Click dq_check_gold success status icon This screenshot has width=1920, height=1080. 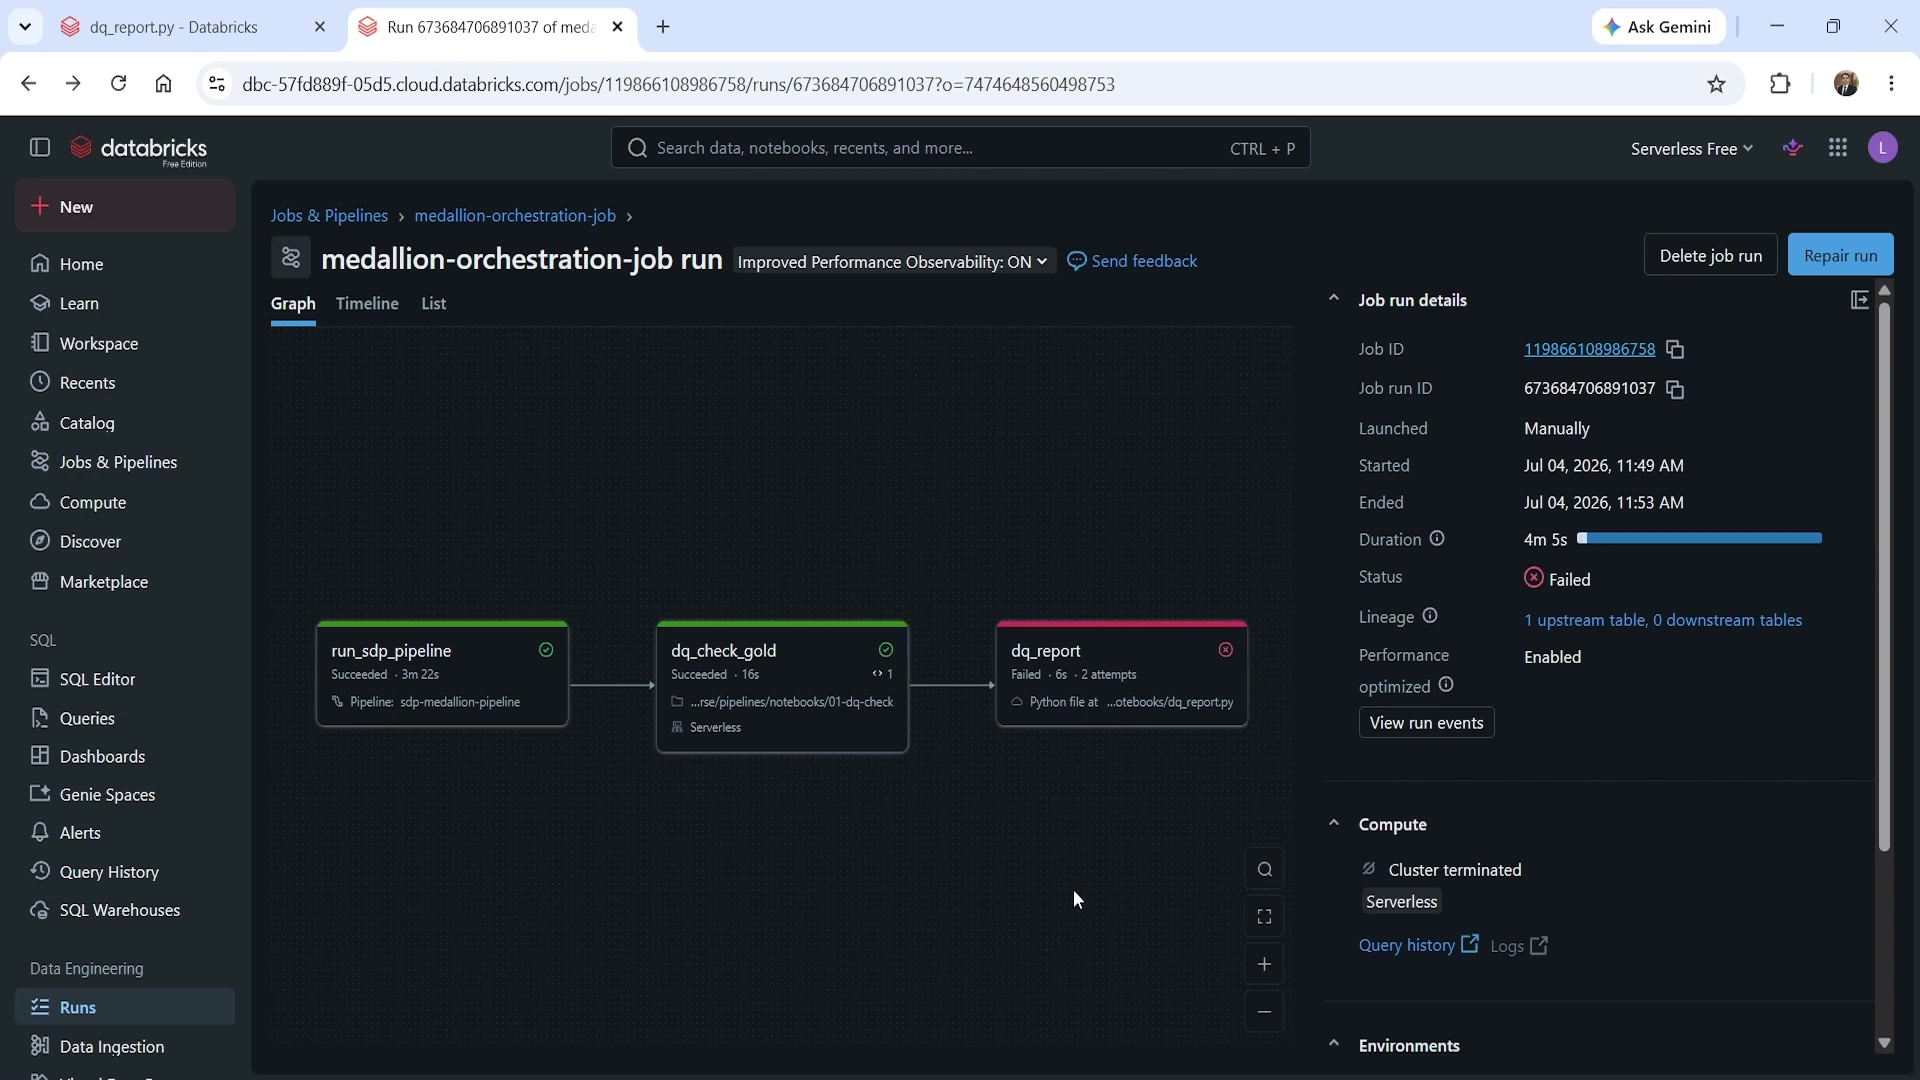(886, 650)
